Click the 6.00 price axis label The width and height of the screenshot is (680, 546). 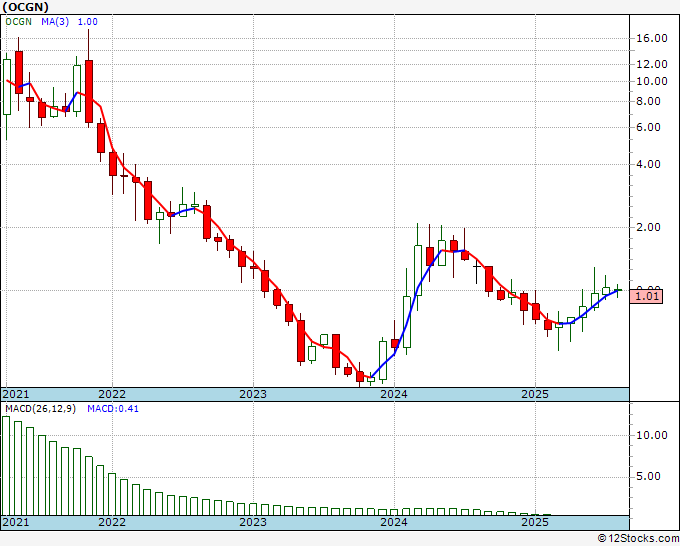click(x=648, y=128)
